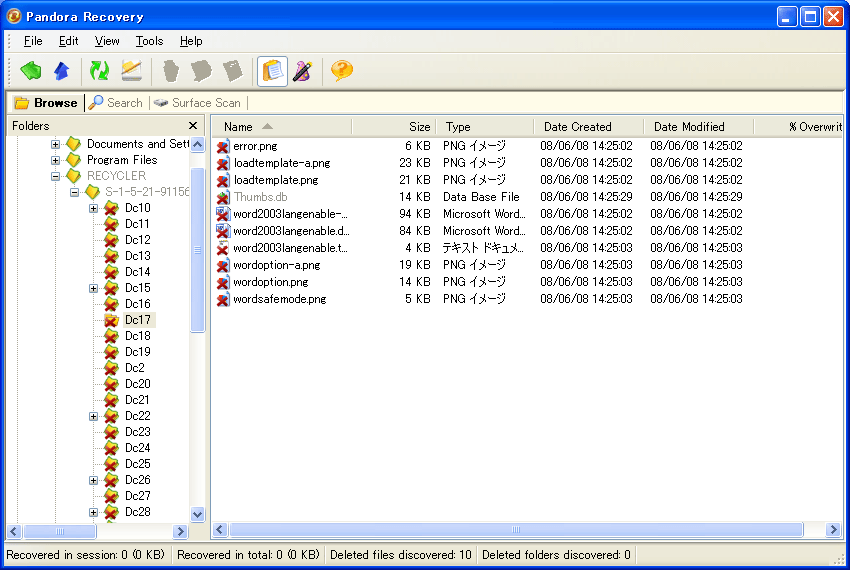Select the word2003langenable.d... file
This screenshot has width=850, height=570.
pos(291,231)
